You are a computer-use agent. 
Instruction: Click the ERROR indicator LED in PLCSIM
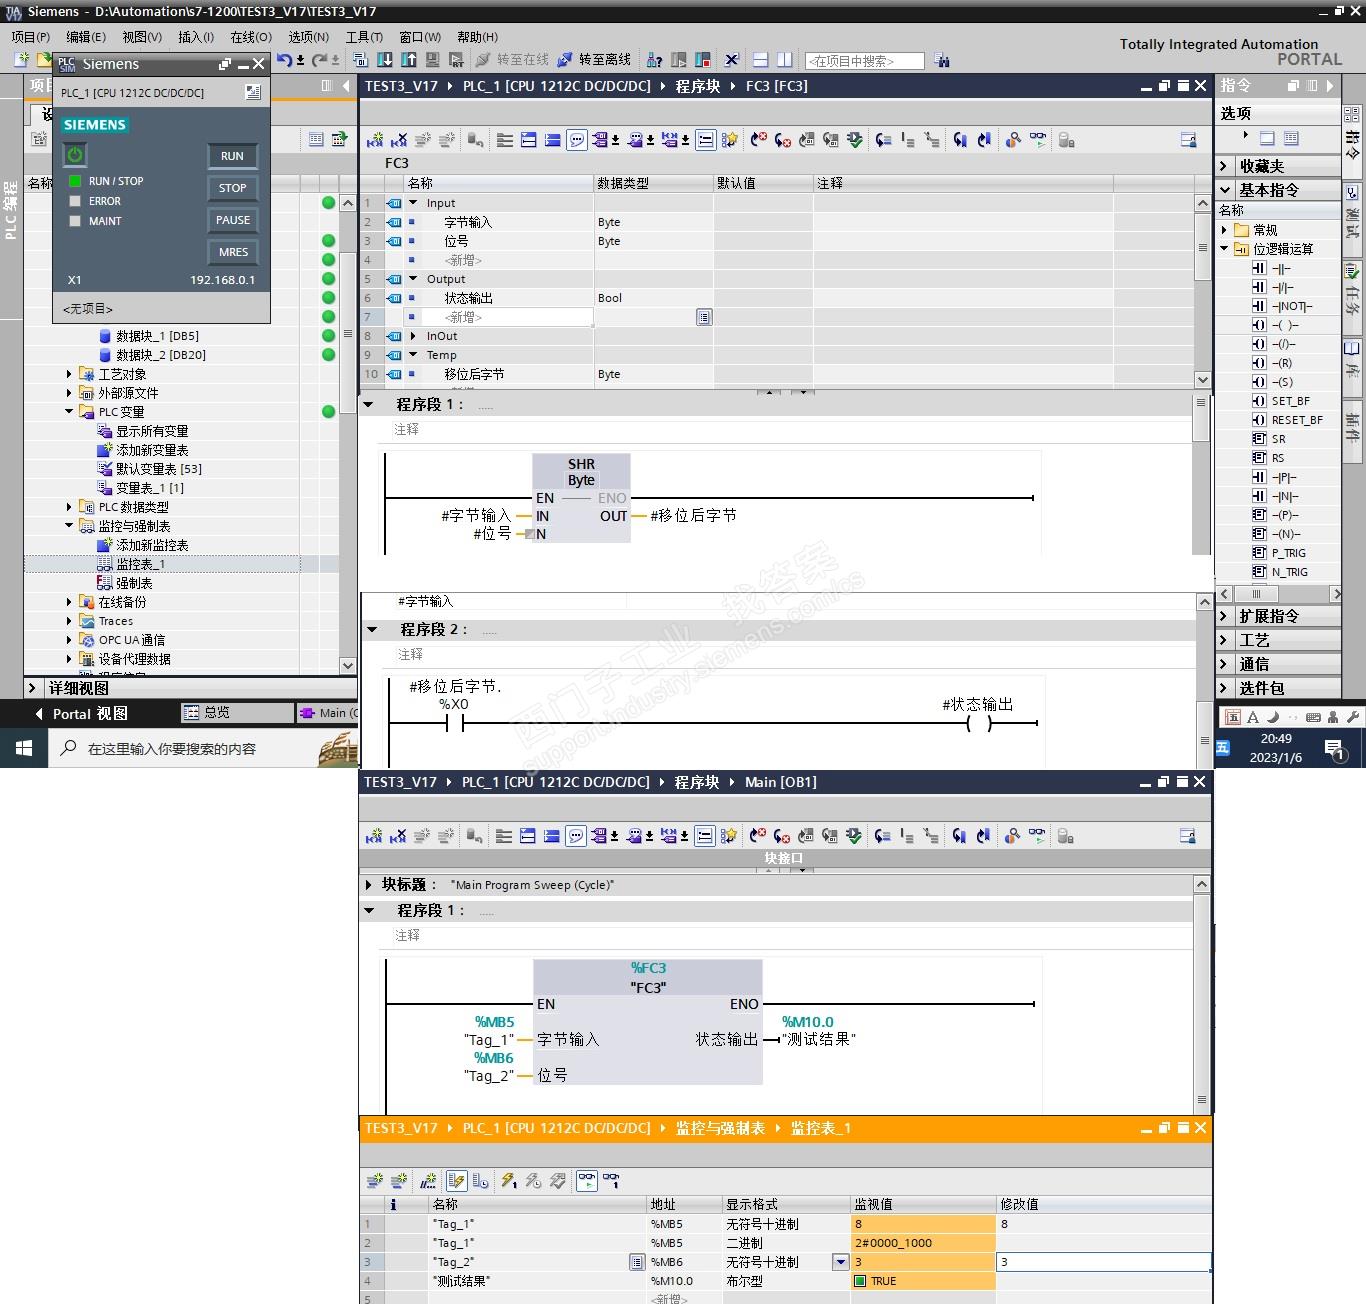pos(75,201)
